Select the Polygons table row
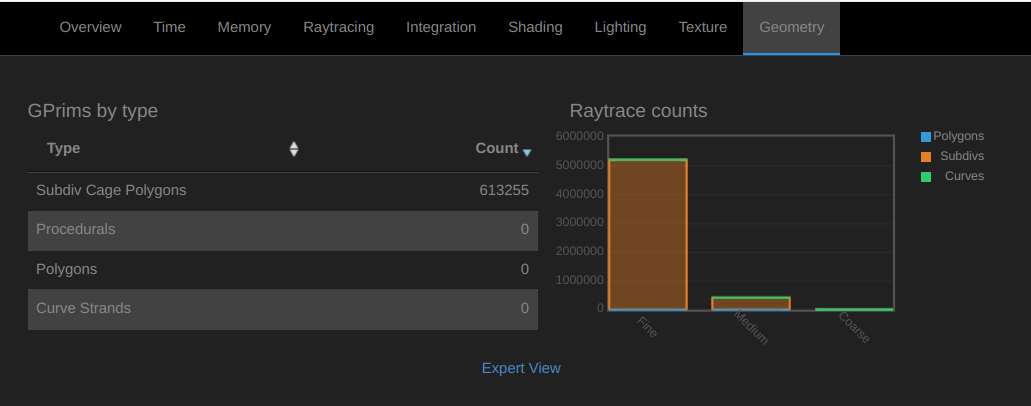This screenshot has width=1031, height=406. (283, 269)
